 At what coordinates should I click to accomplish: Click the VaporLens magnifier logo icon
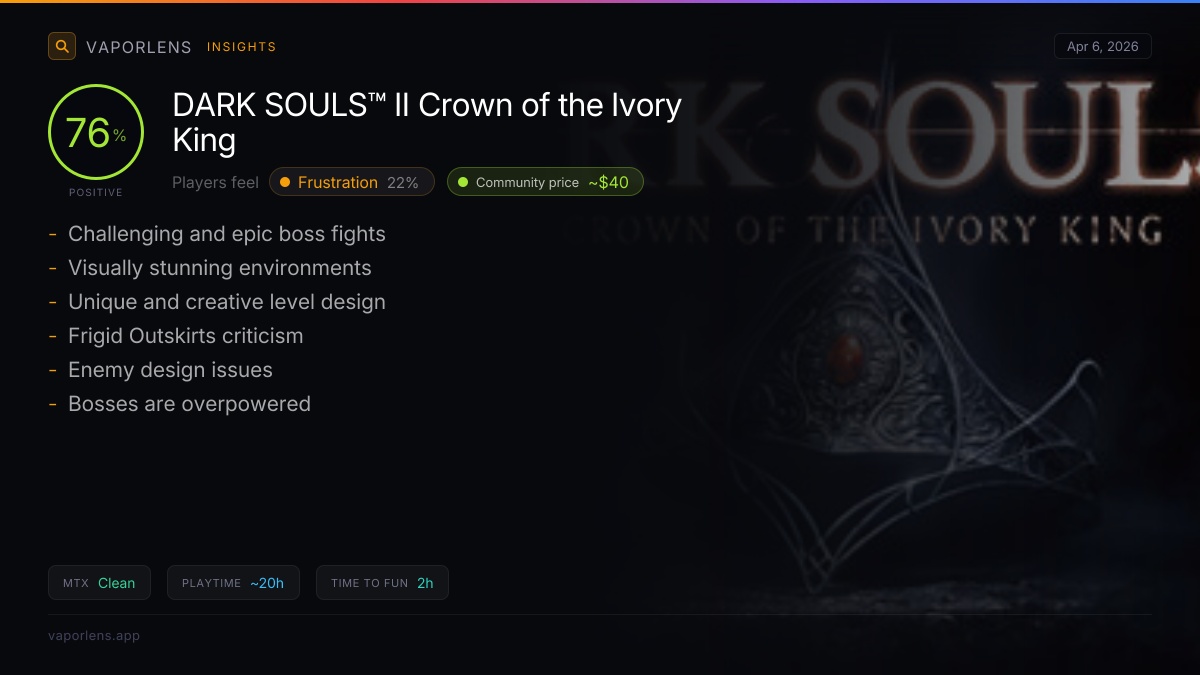62,46
